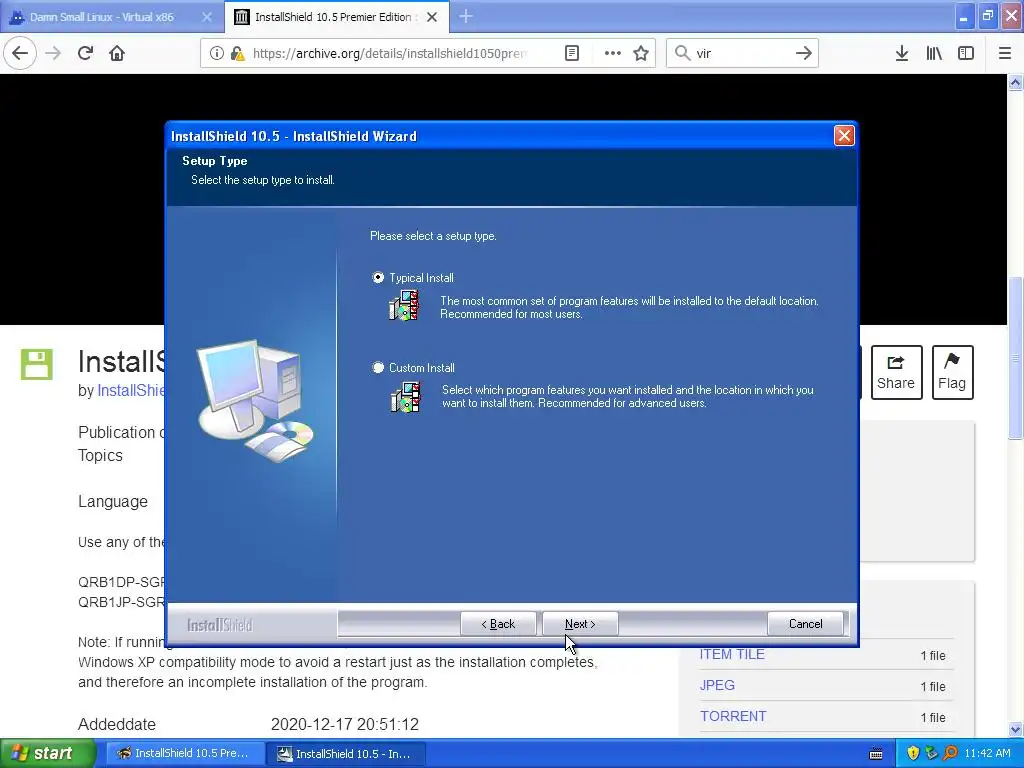Show site information icon in address bar
The width and height of the screenshot is (1024, 768).
tap(216, 53)
